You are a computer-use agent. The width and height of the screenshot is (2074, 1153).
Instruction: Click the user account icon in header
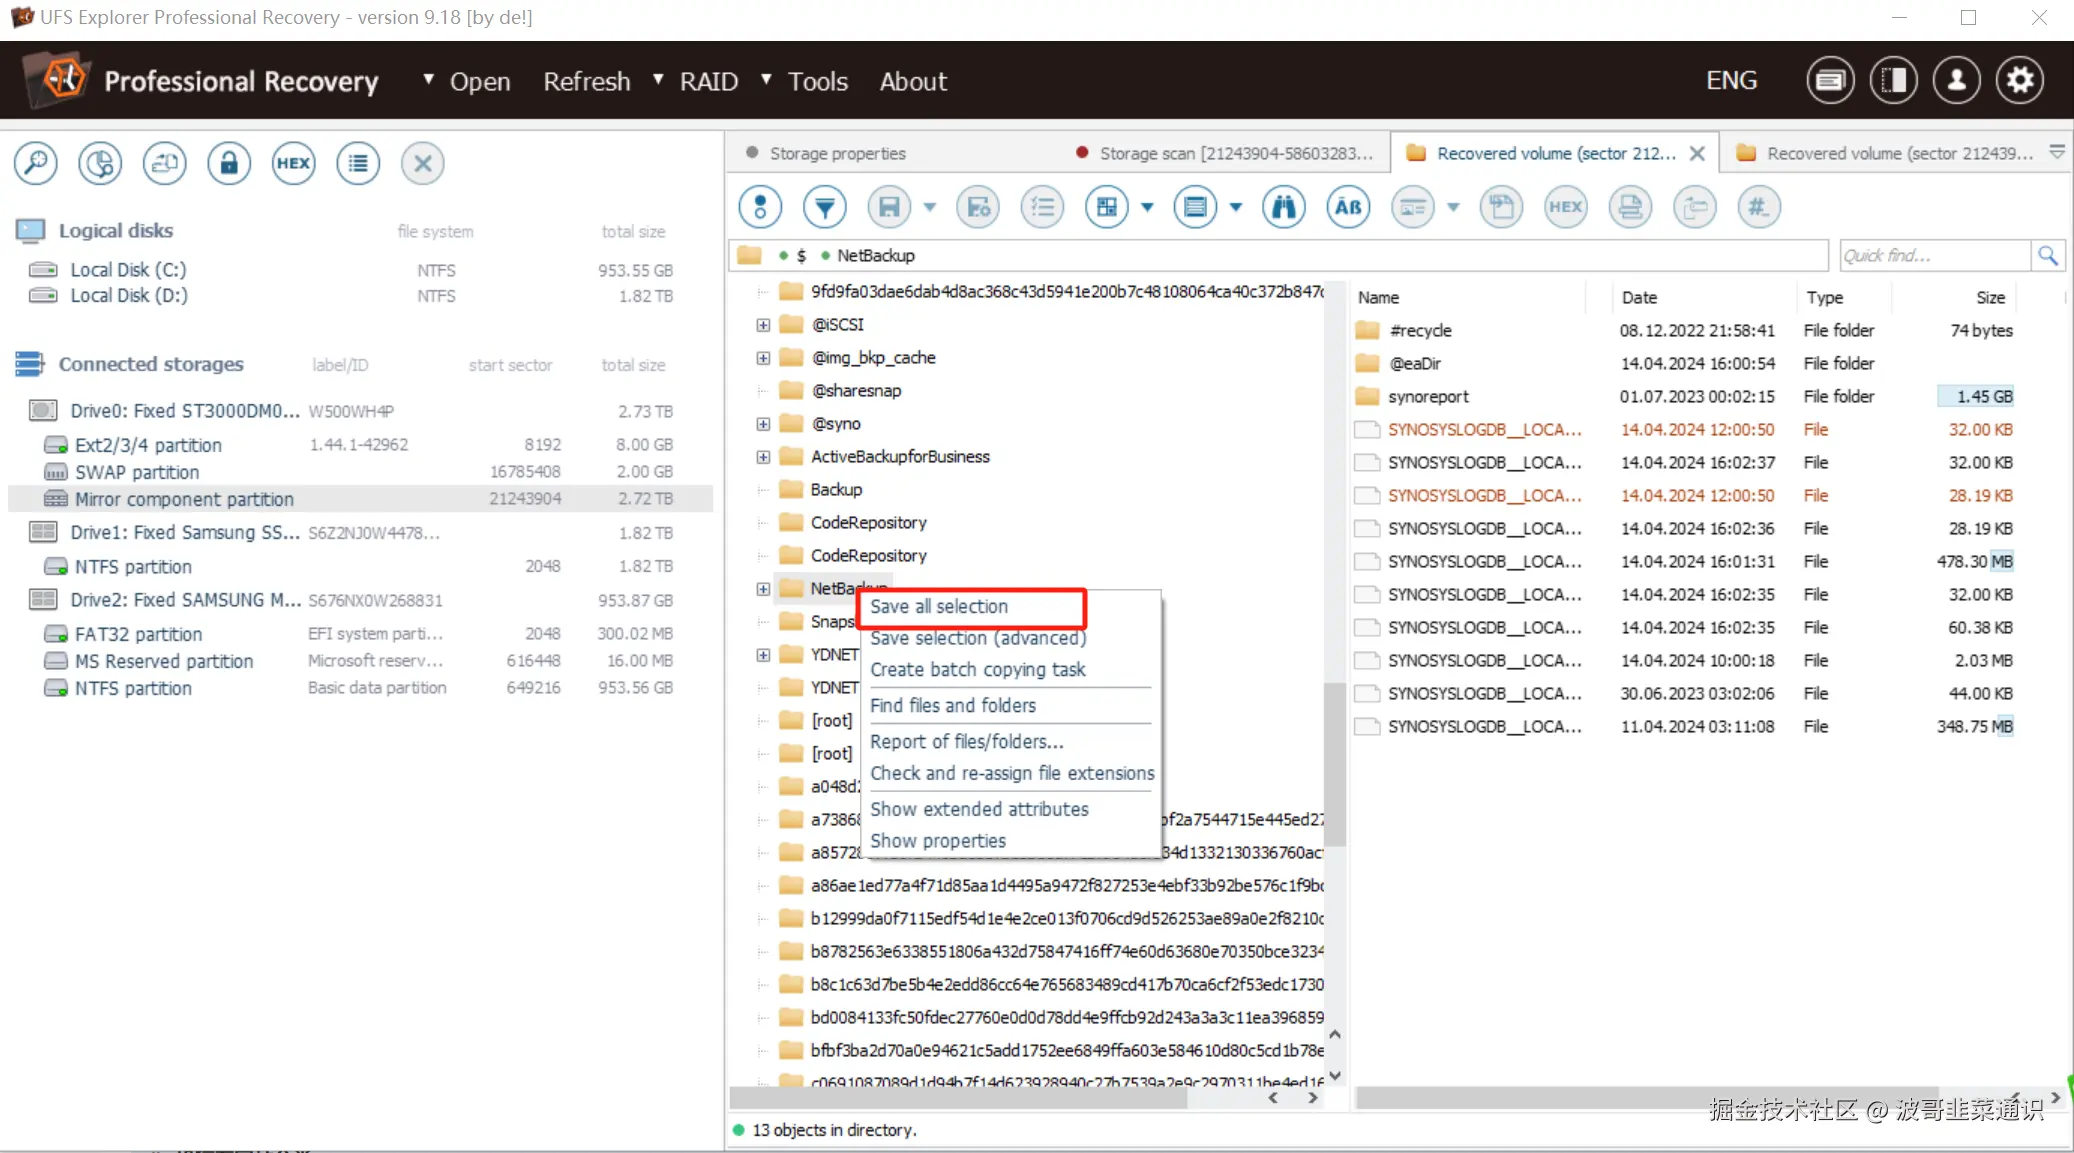tap(1956, 80)
